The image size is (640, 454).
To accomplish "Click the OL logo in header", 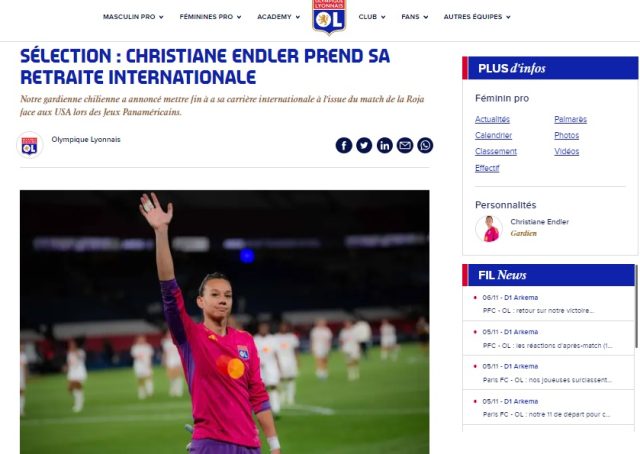I will (x=329, y=17).
